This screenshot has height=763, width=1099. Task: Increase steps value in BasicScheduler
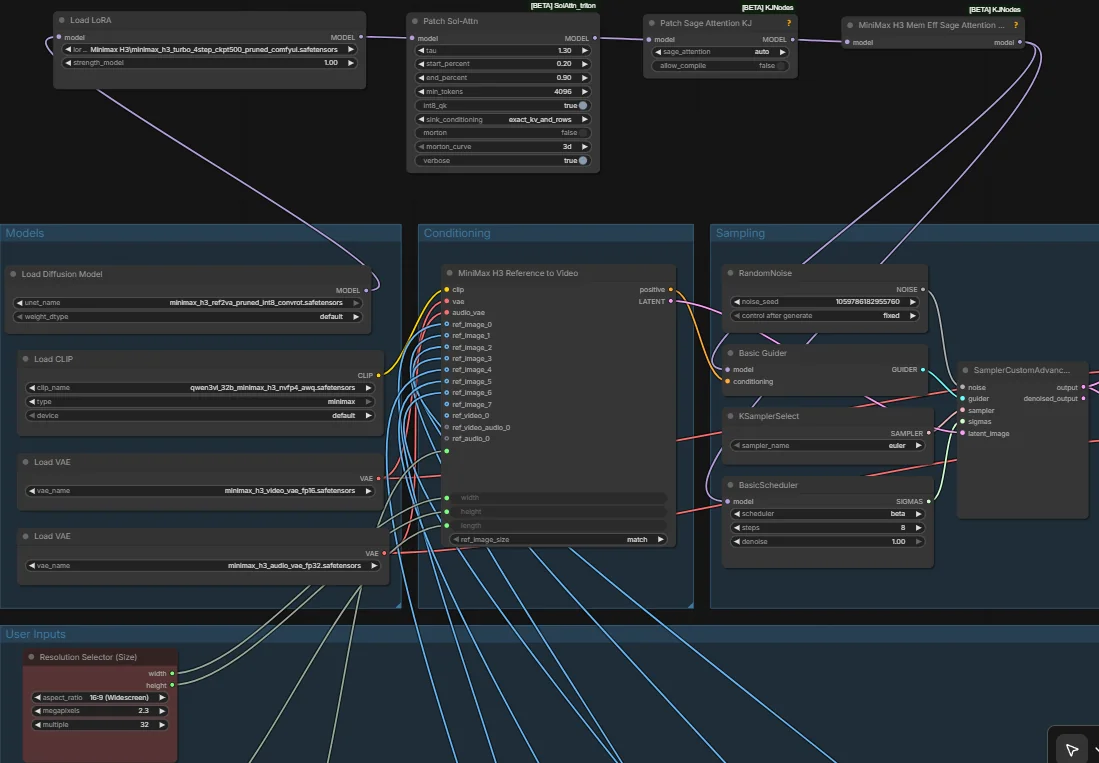(918, 528)
